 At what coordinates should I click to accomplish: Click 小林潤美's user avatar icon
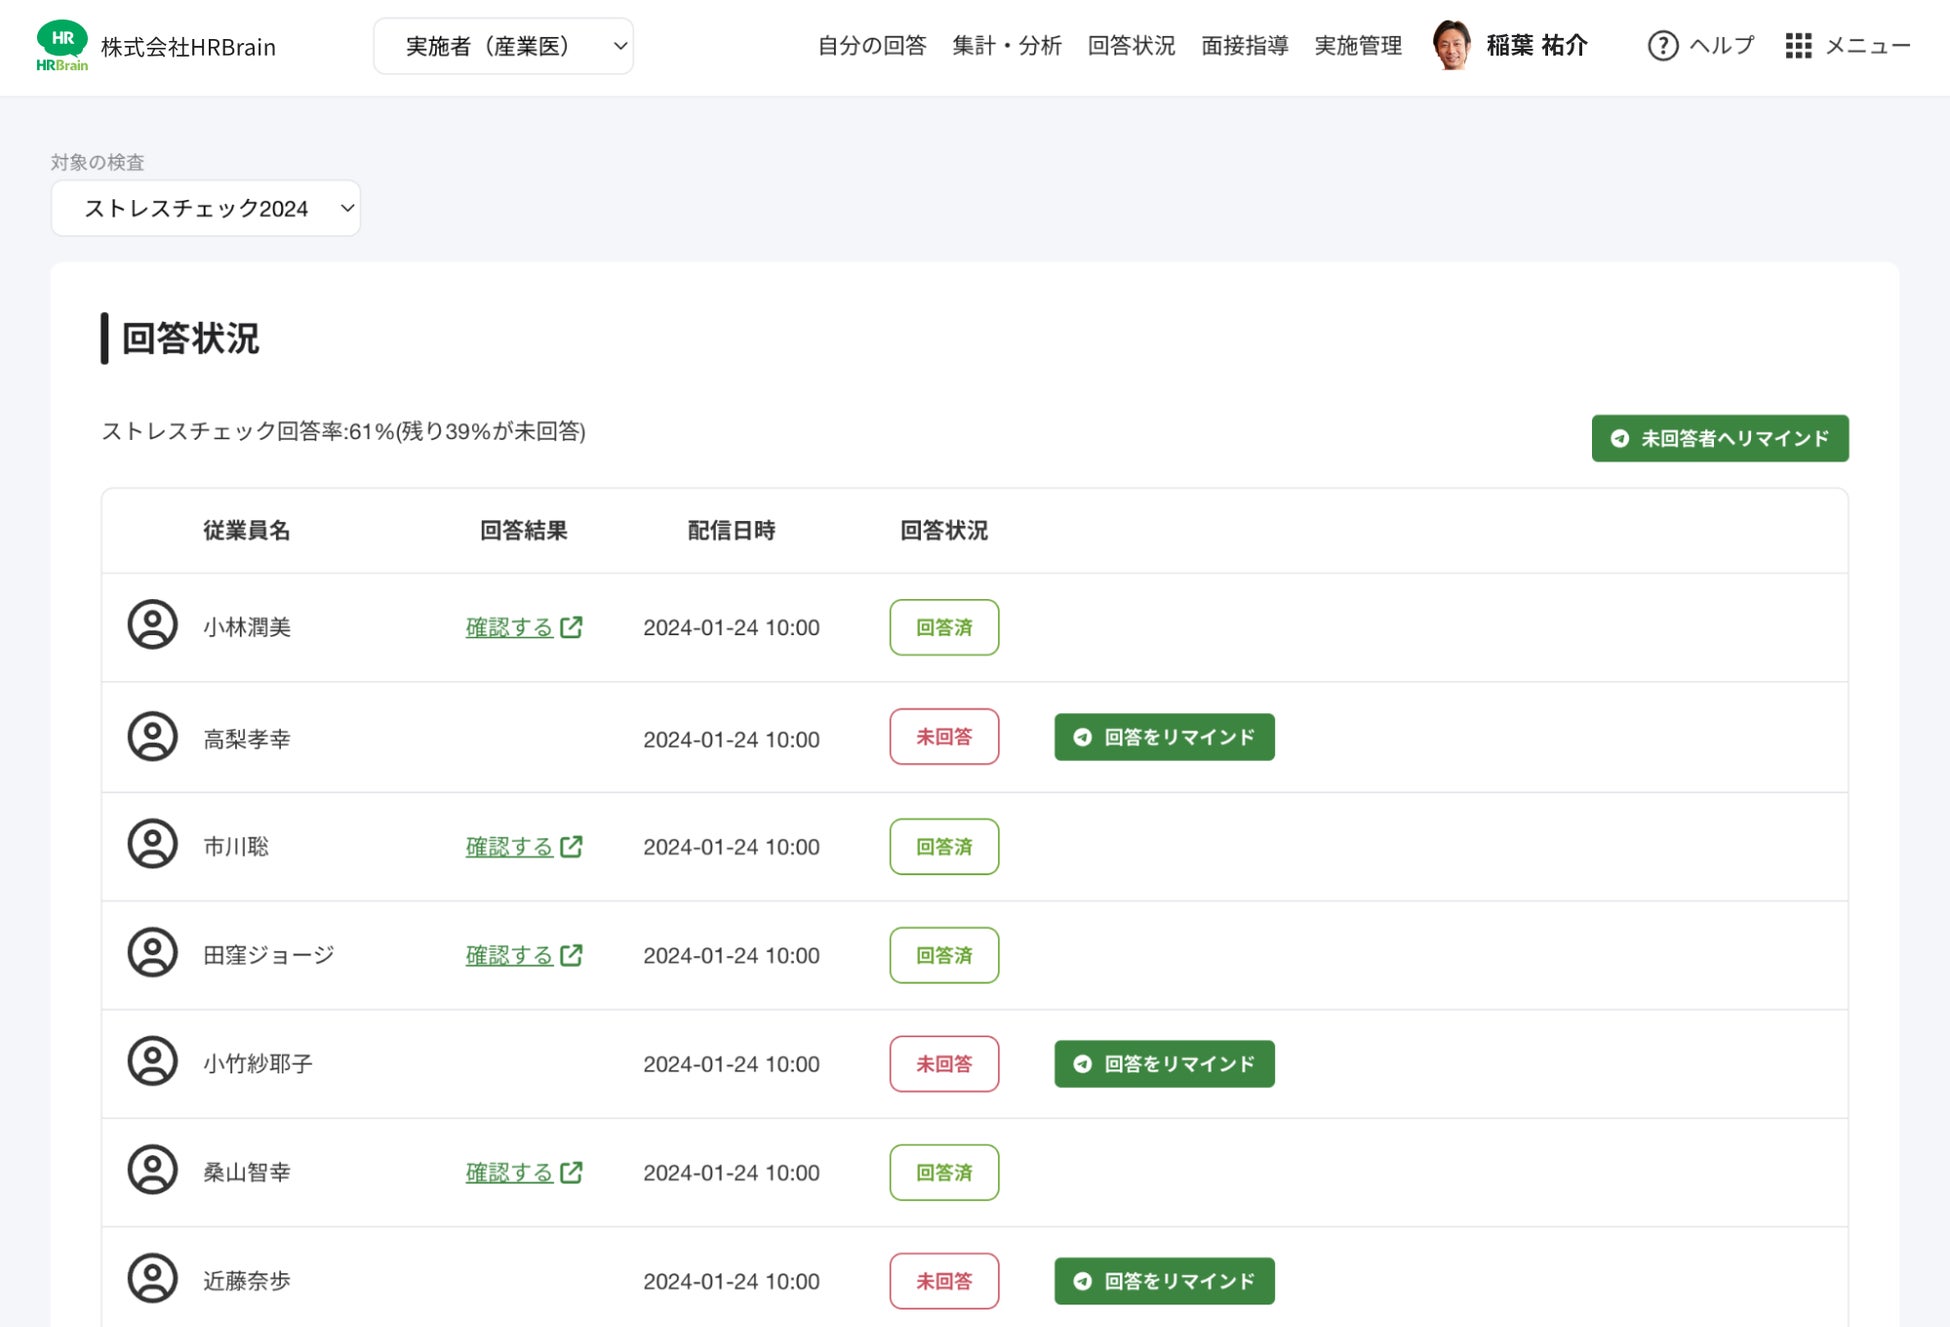pos(152,626)
